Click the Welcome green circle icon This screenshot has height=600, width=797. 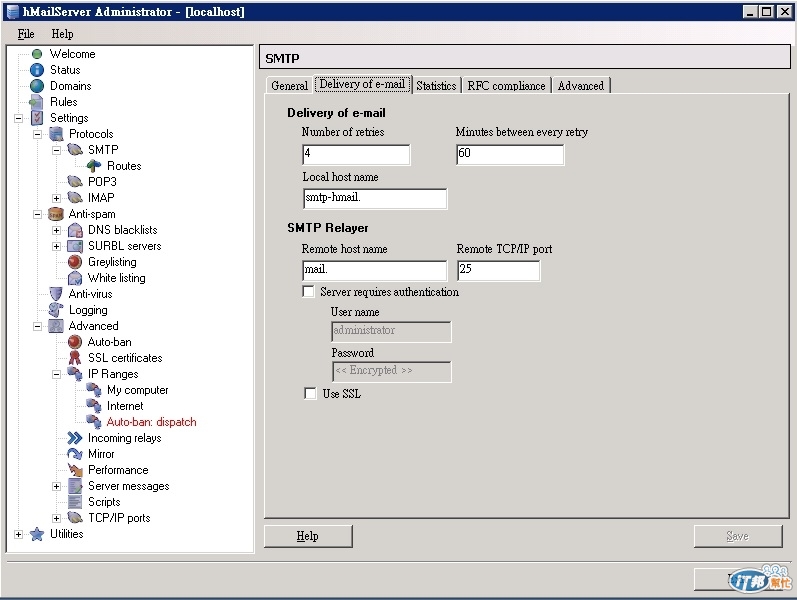tap(37, 54)
